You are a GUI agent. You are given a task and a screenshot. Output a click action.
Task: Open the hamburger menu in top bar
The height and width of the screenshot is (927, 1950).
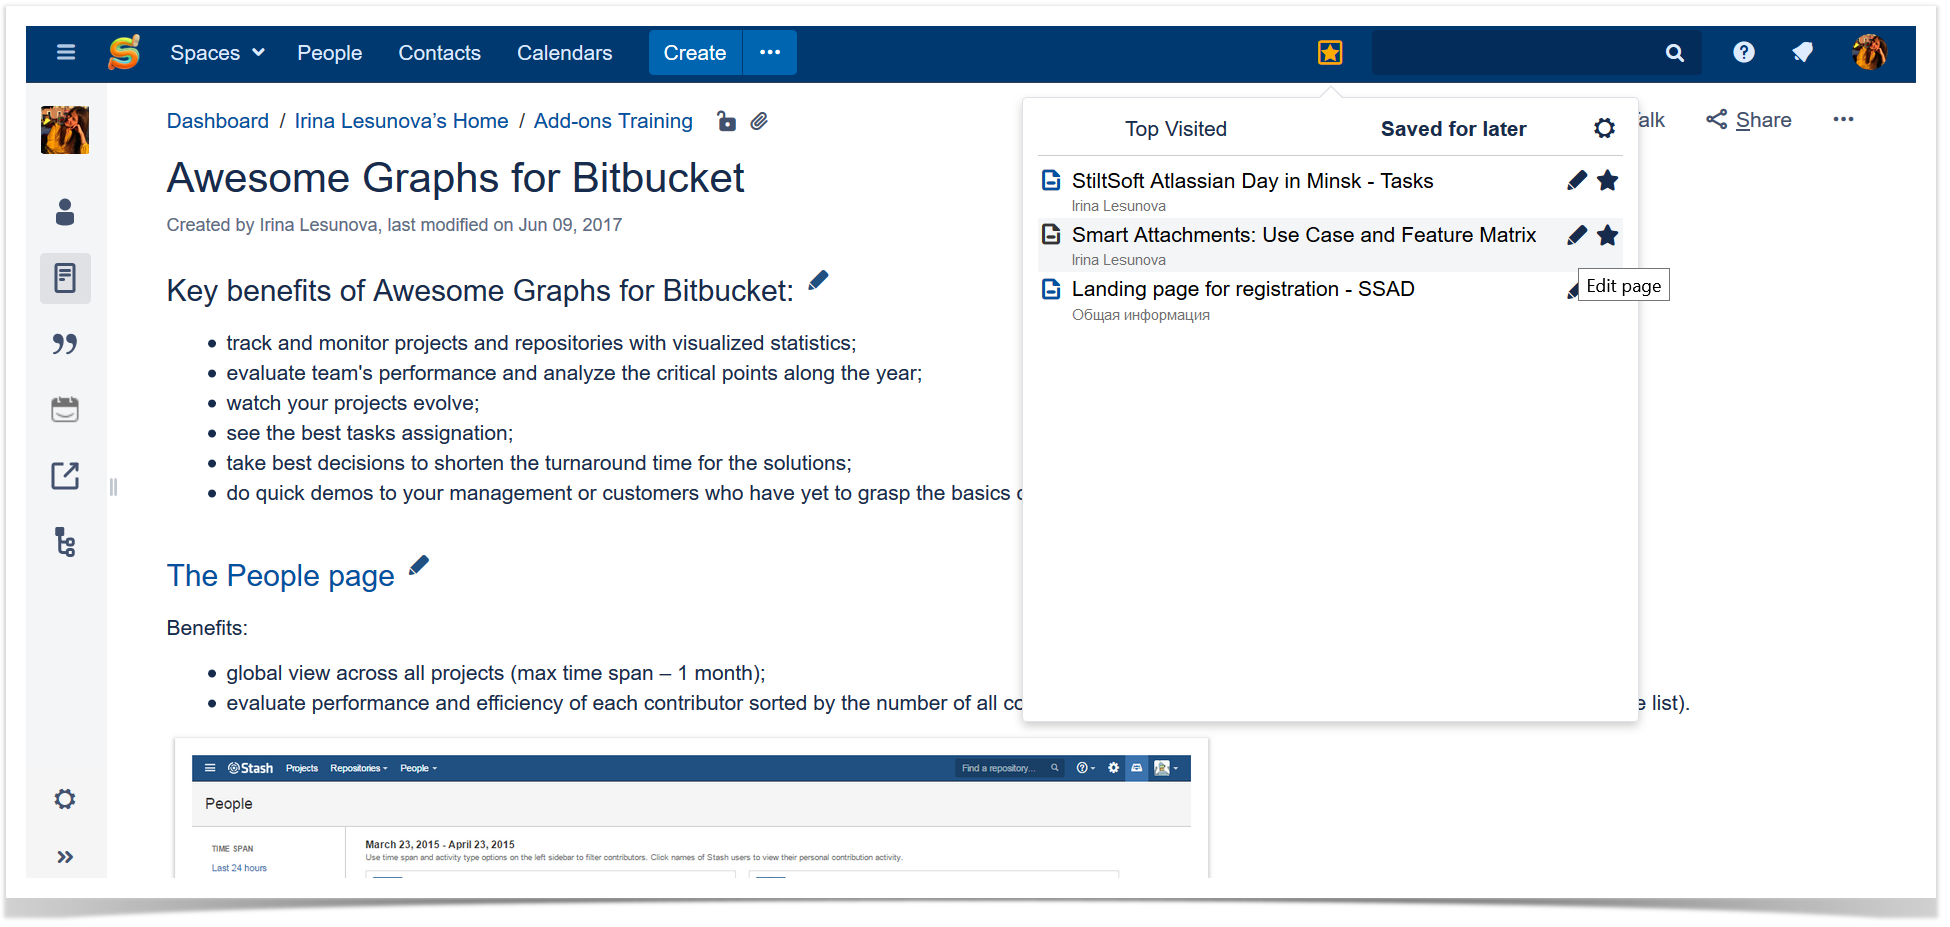[x=66, y=53]
